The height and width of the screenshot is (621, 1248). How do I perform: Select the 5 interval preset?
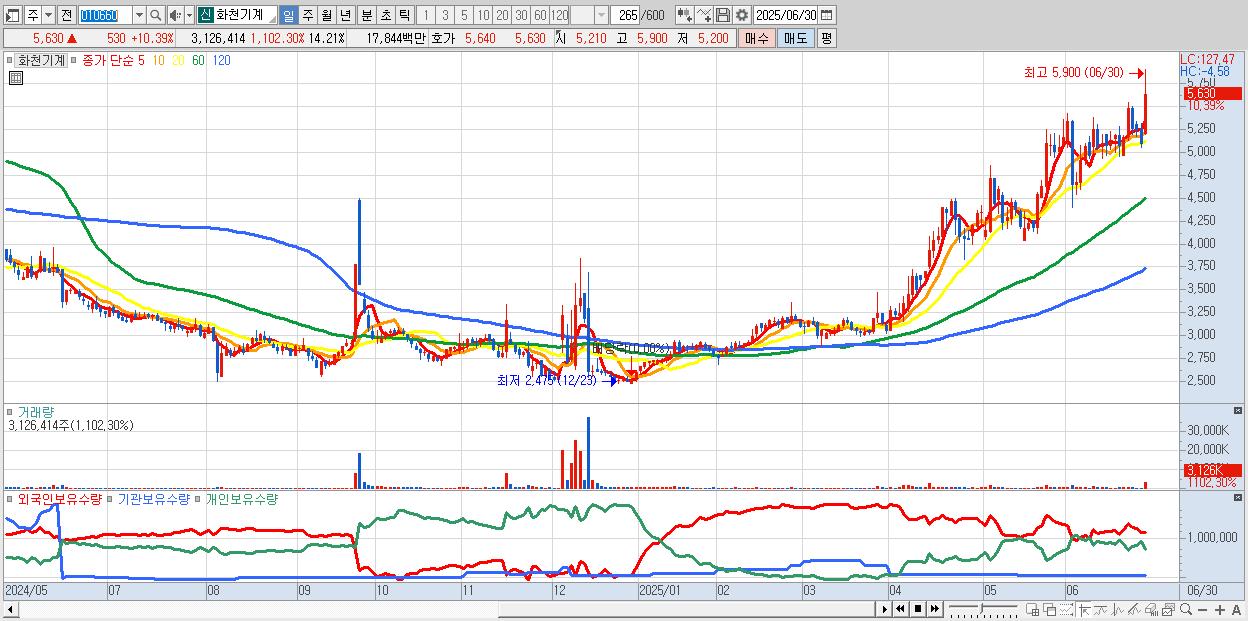(x=464, y=15)
